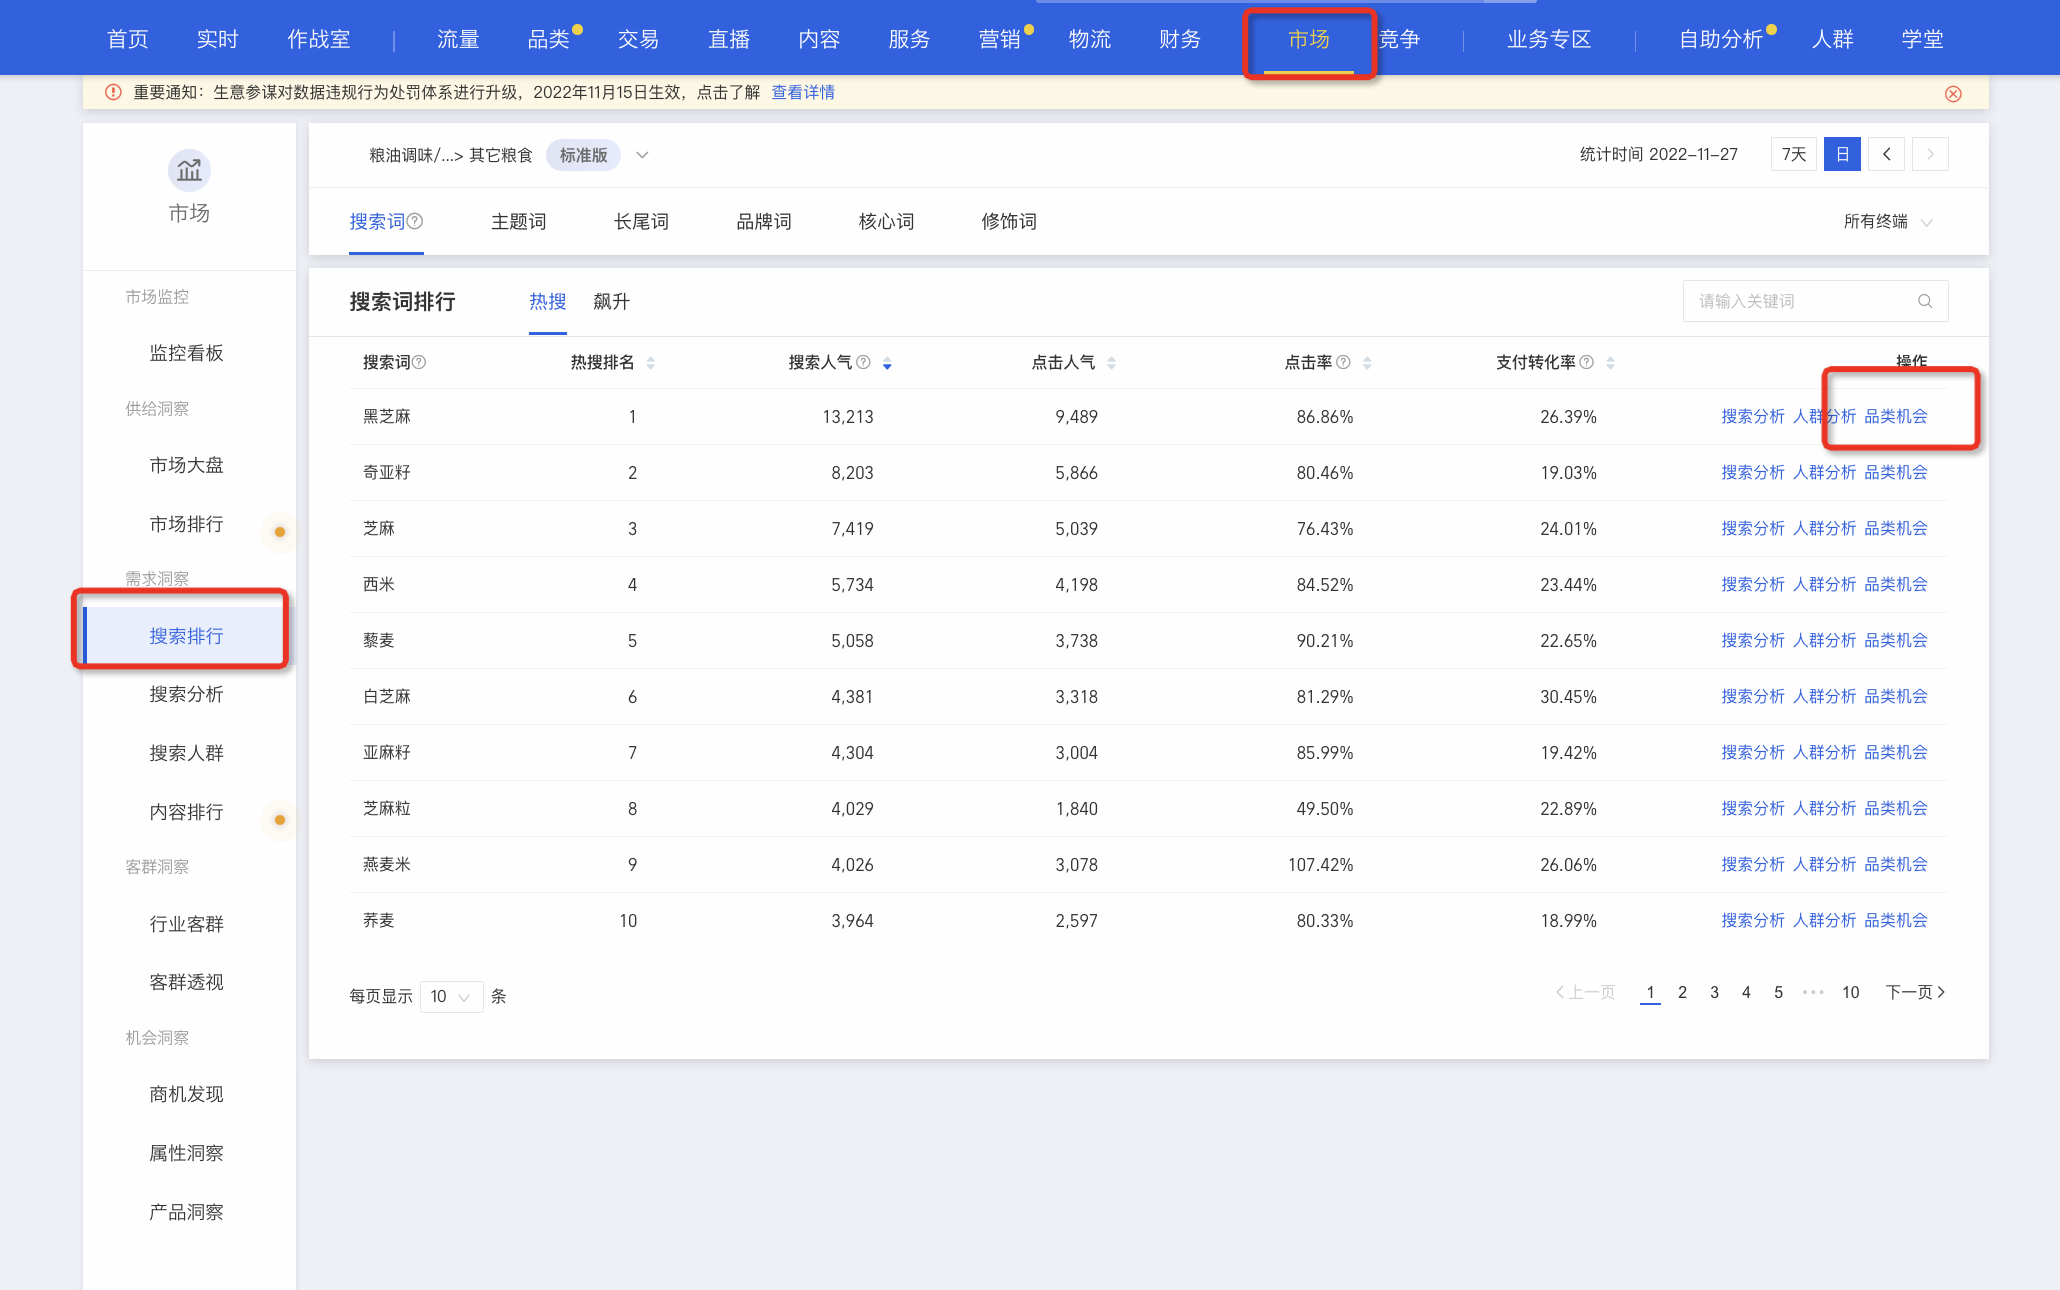2060x1290 pixels.
Task: Switch ranking view to 飙升
Action: [611, 301]
